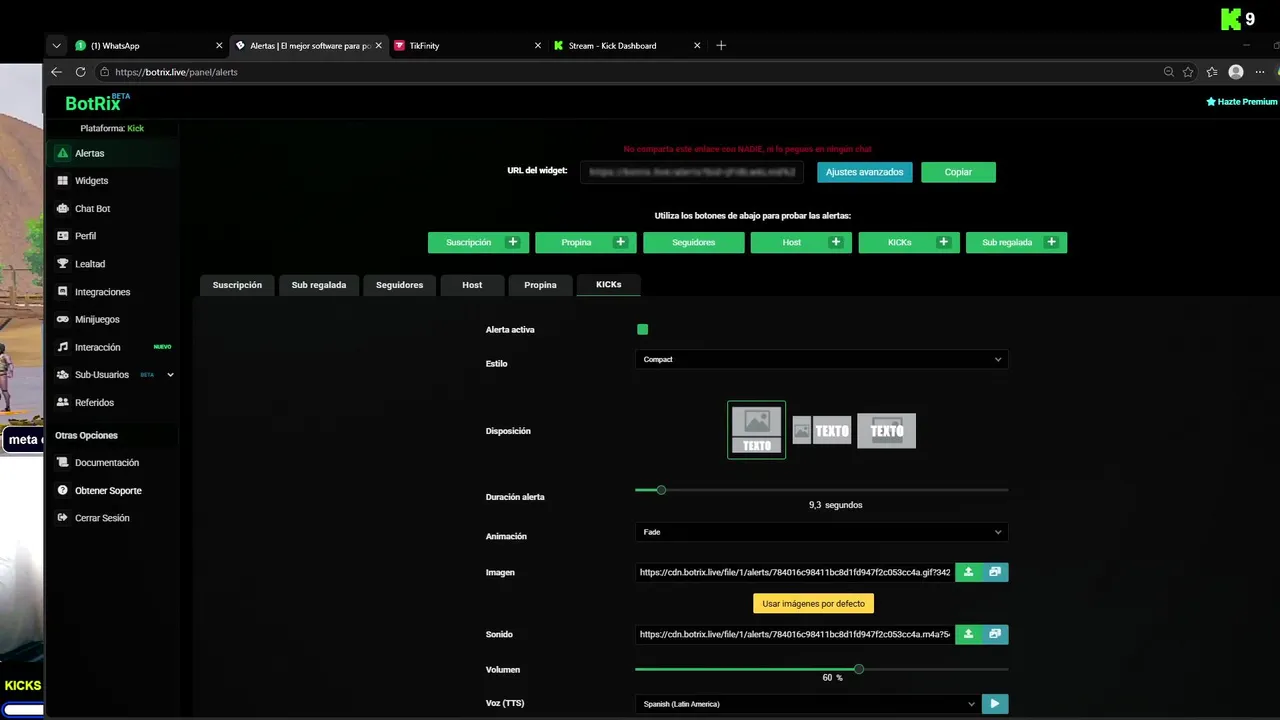Open a new browser tab
Screen dimensions: 1280x720
coord(721,45)
